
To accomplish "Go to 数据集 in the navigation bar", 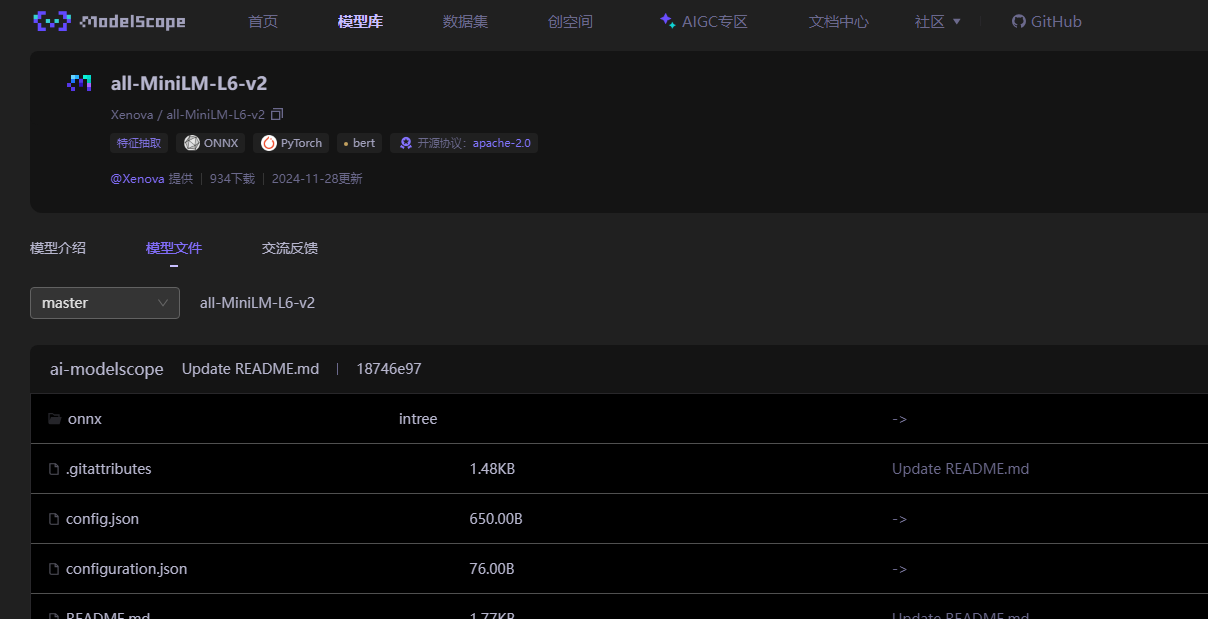I will (x=465, y=21).
